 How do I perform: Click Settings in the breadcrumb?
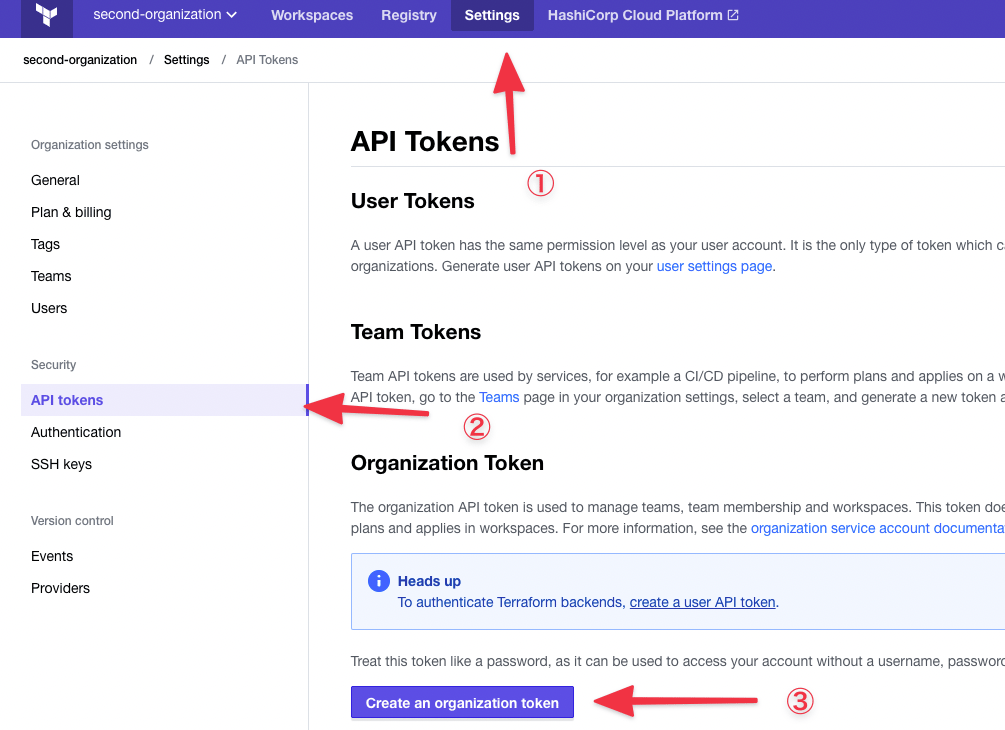click(187, 60)
